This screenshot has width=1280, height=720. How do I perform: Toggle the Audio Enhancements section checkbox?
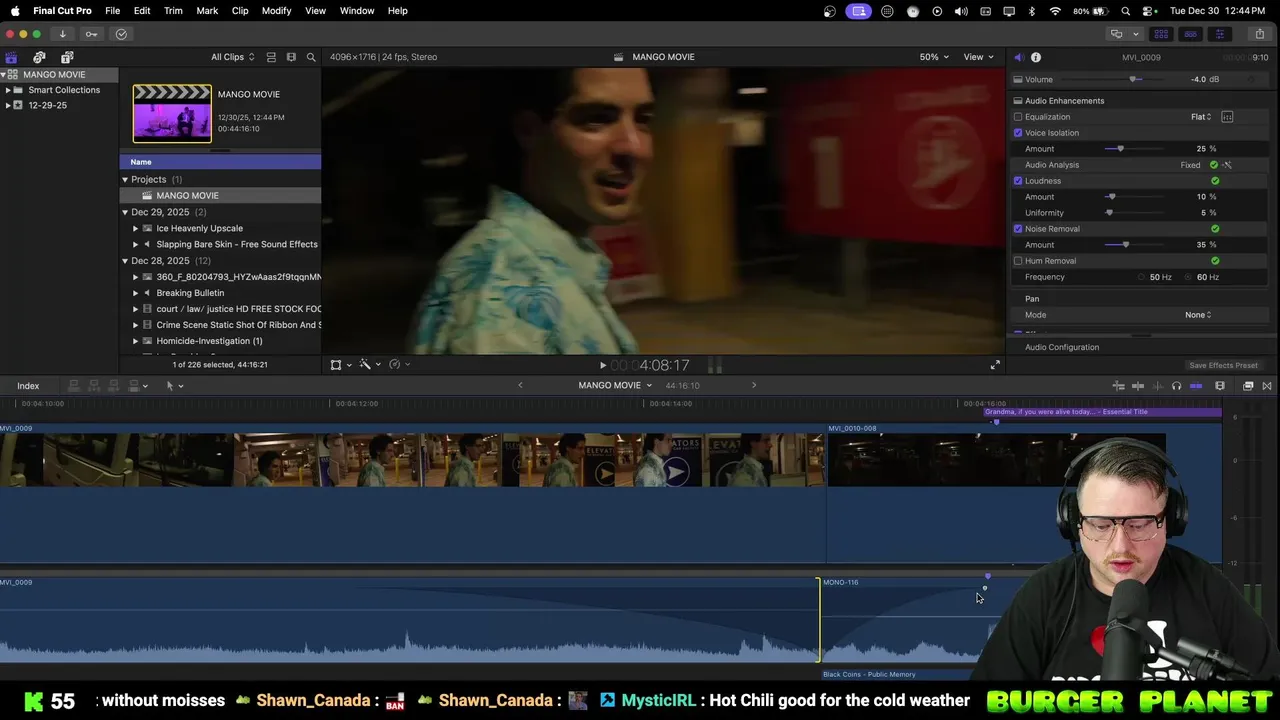(x=1018, y=101)
